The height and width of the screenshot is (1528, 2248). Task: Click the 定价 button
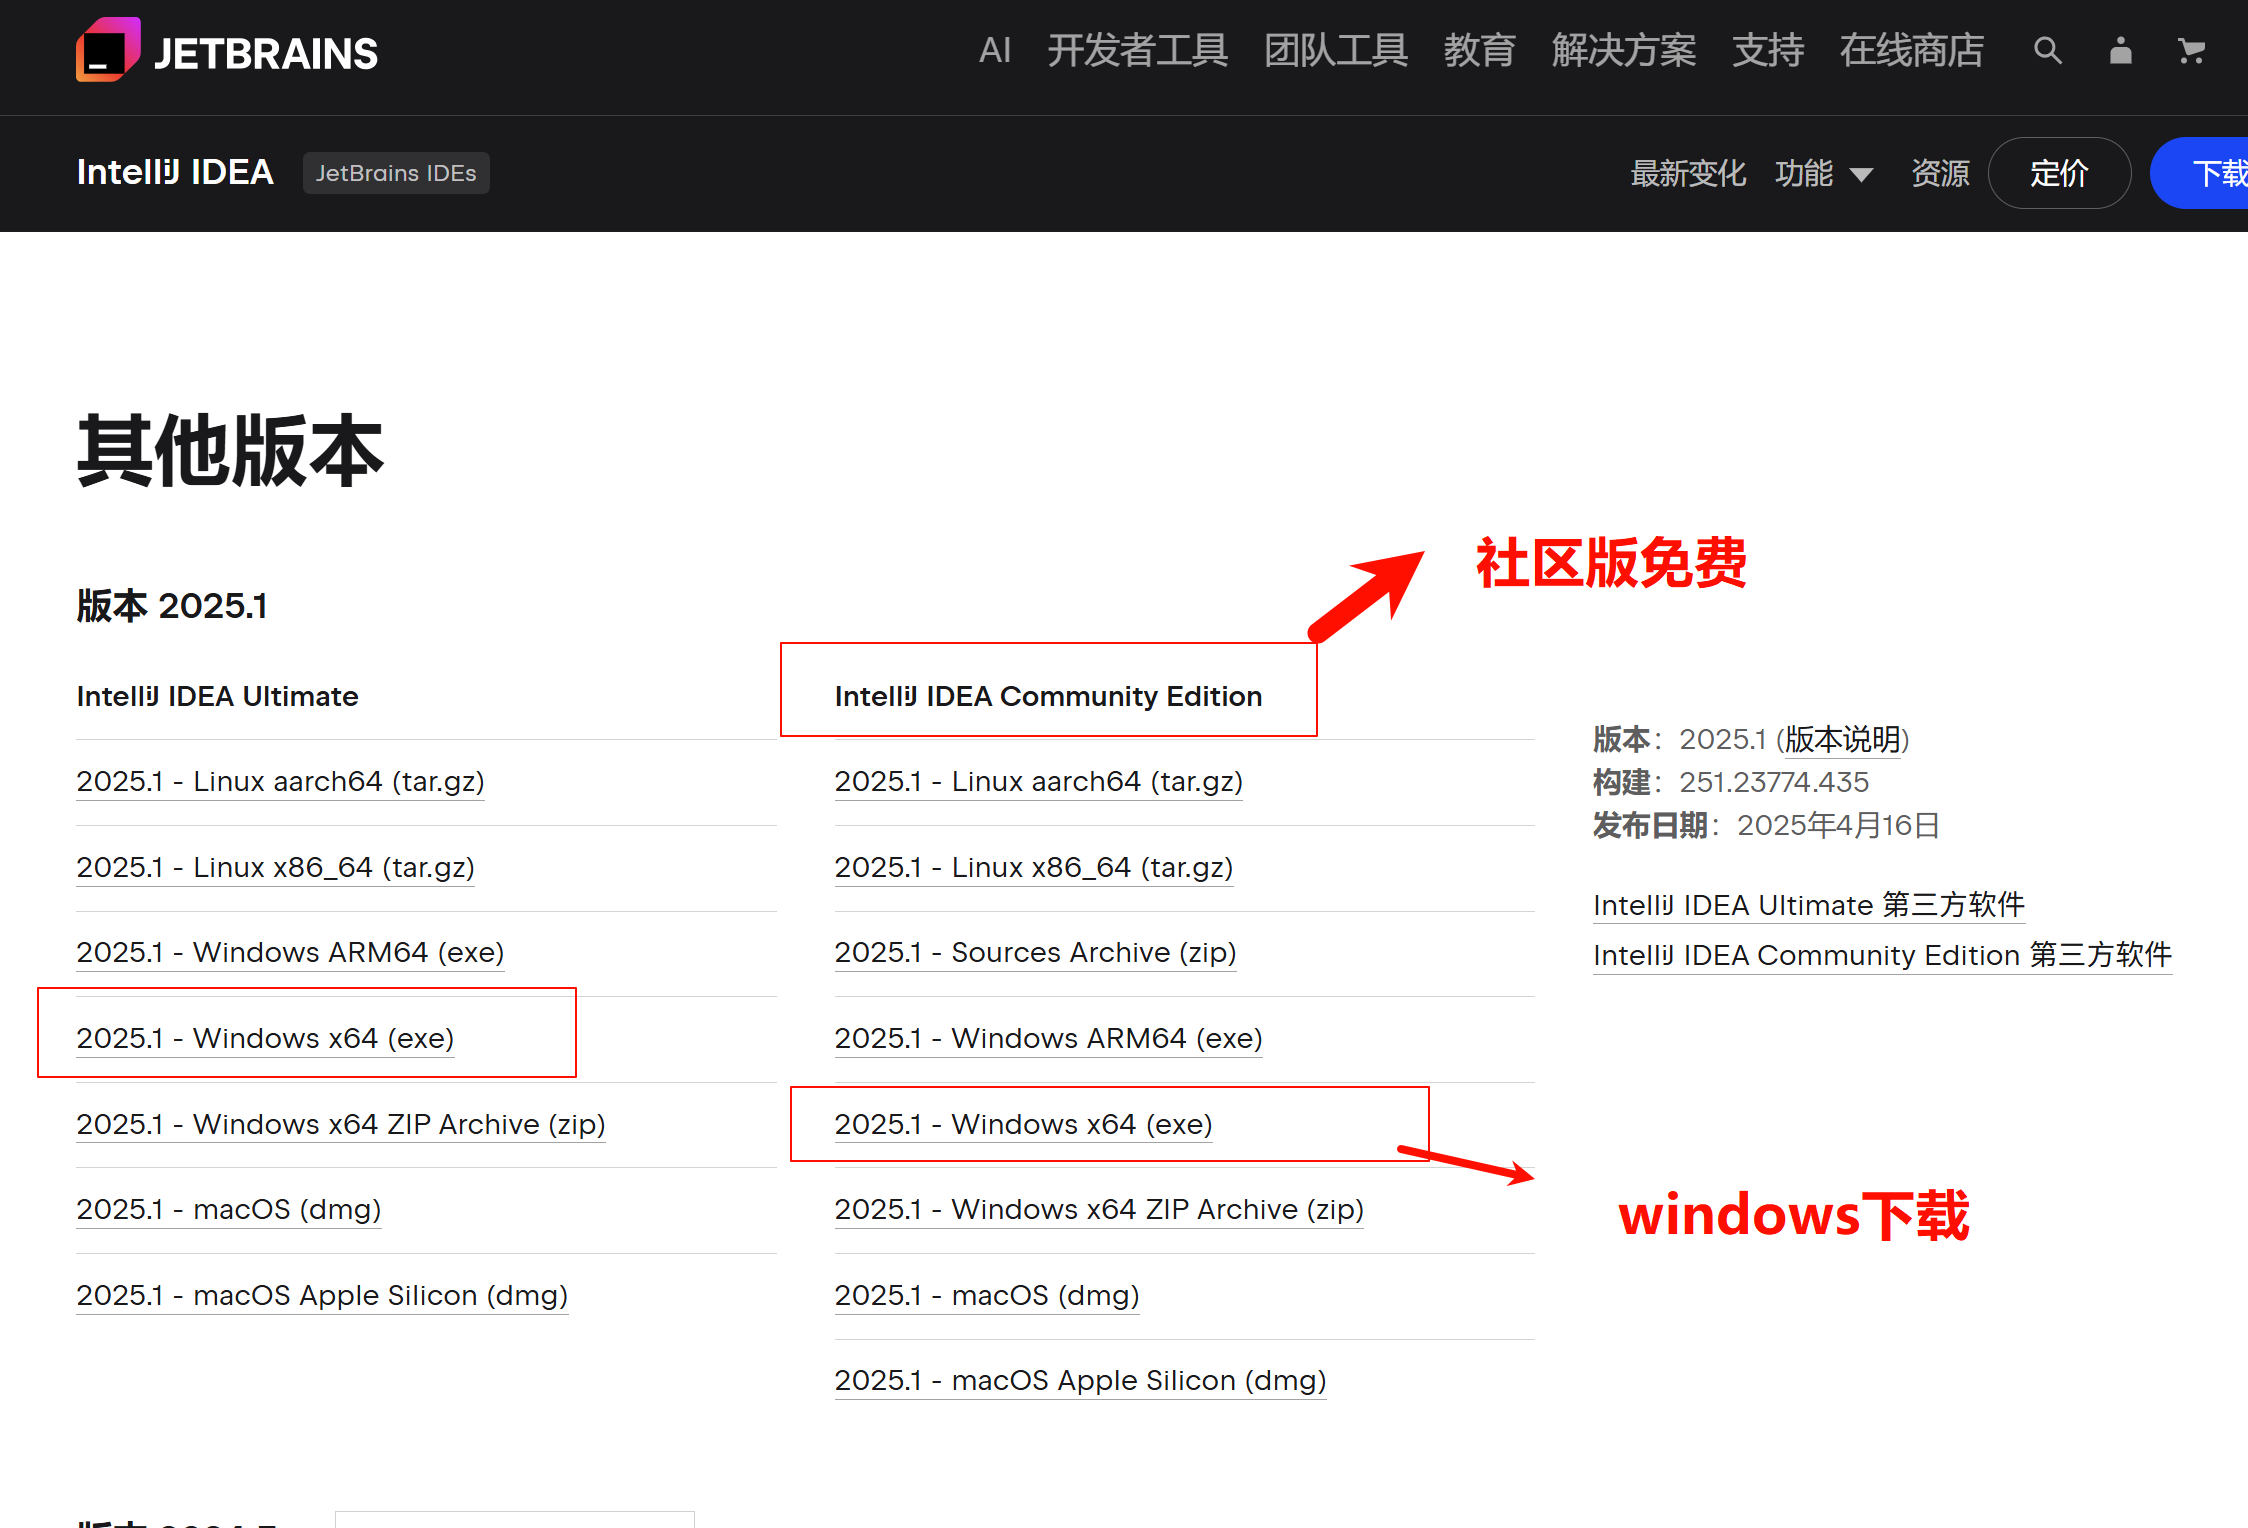click(2059, 173)
